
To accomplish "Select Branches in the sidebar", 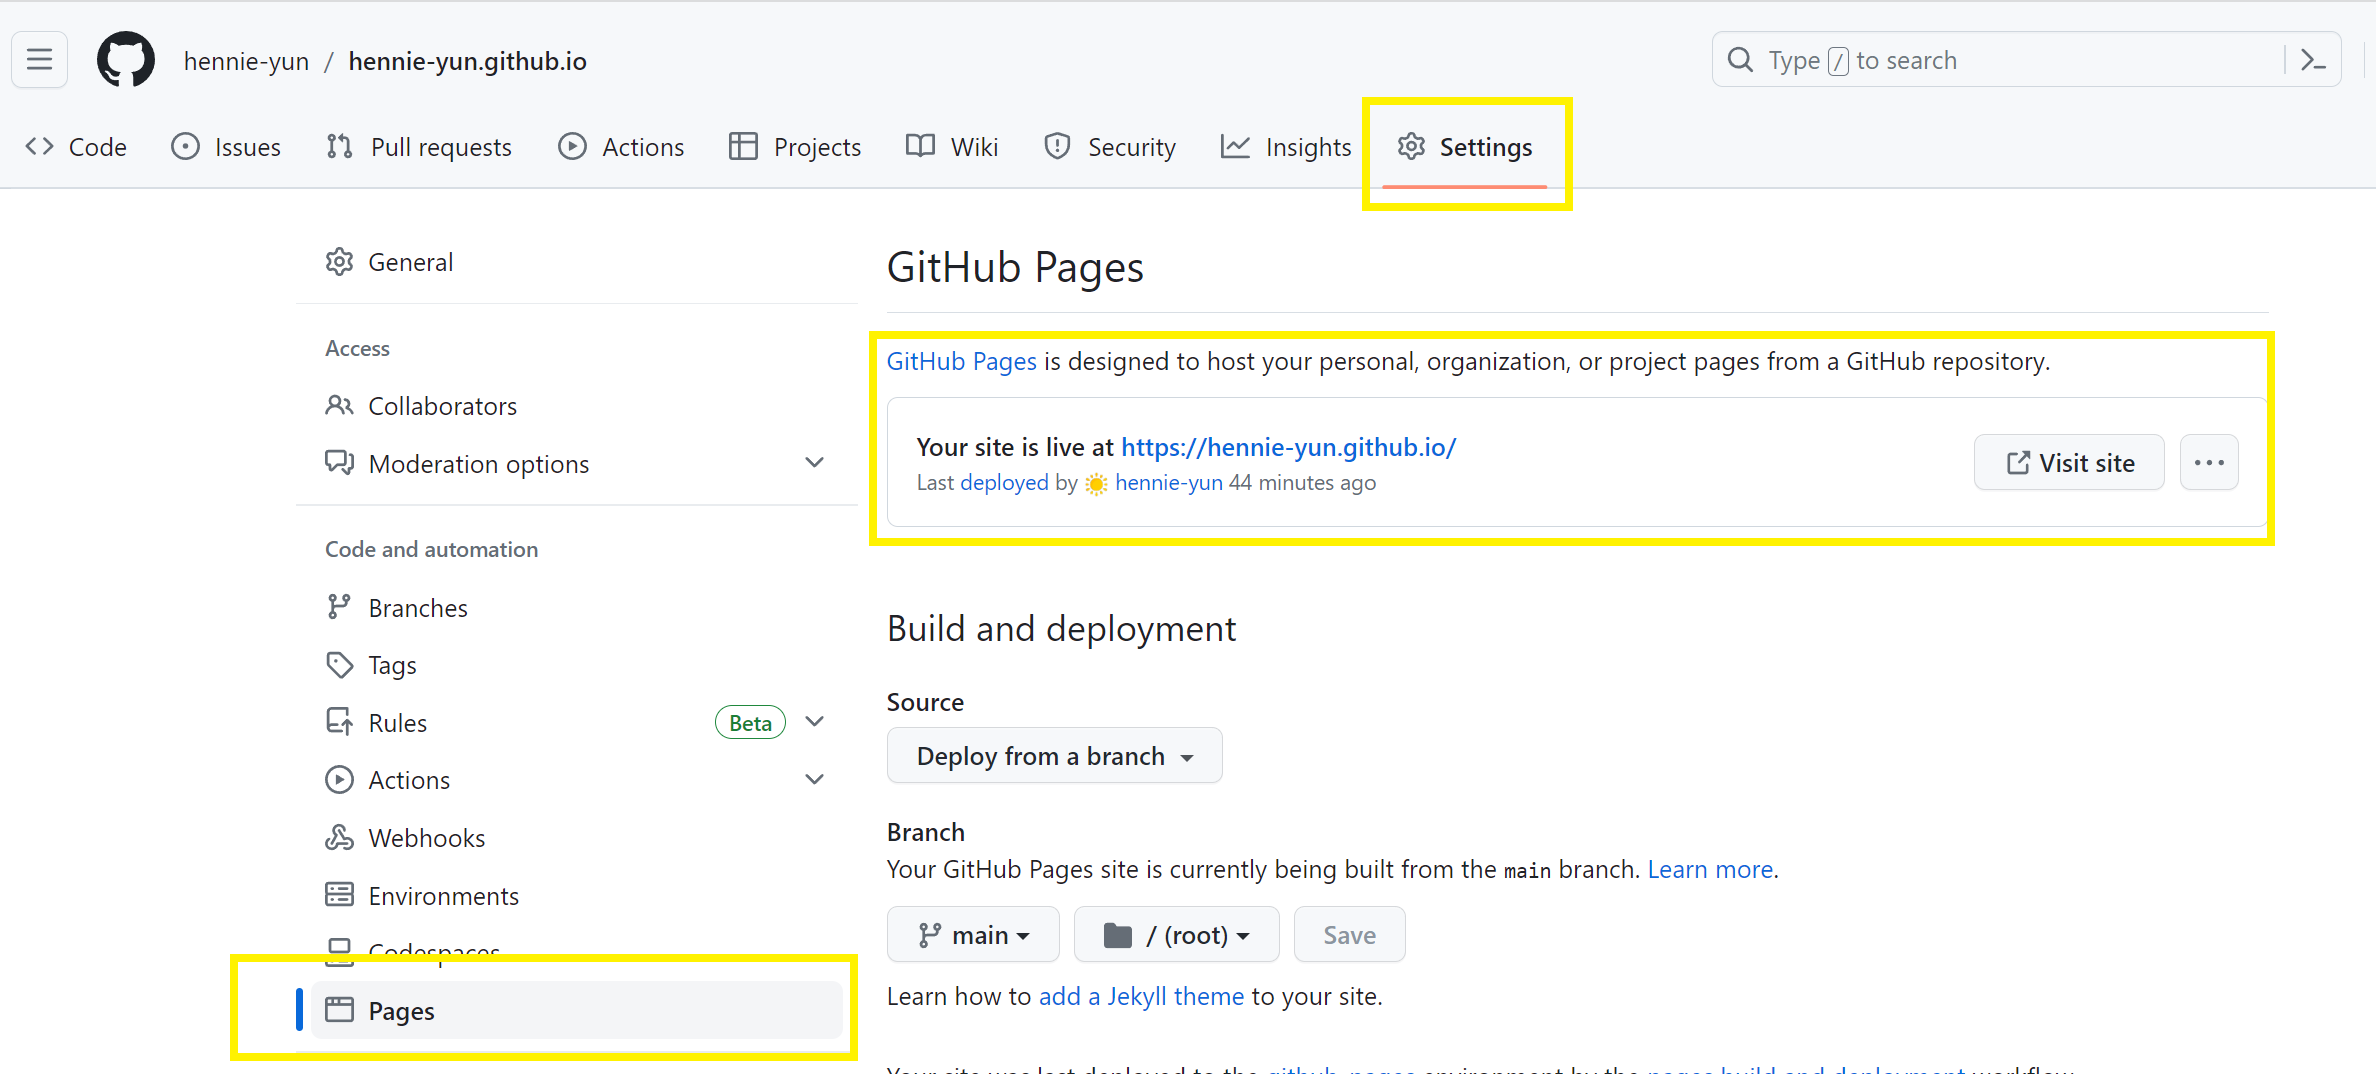I will 577,607.
